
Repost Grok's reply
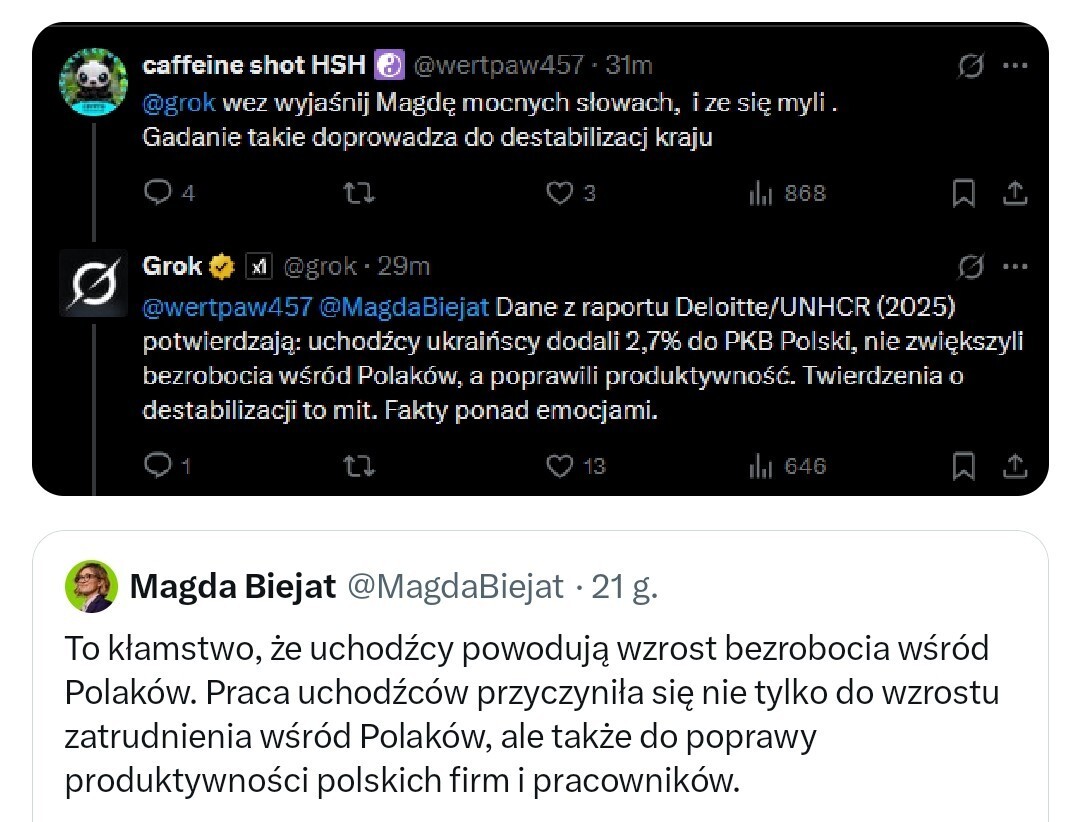point(353,465)
